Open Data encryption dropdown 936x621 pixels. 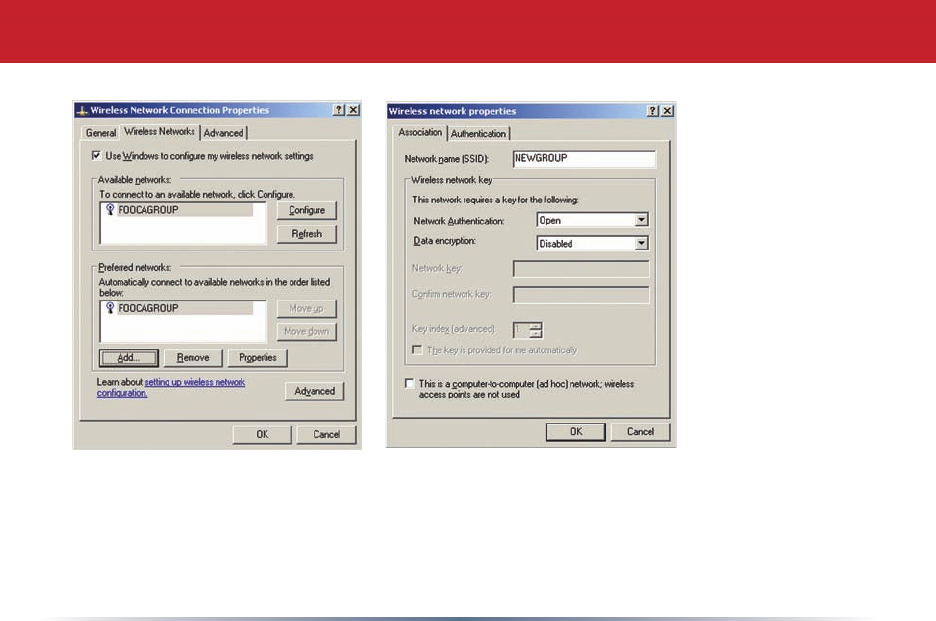641,244
